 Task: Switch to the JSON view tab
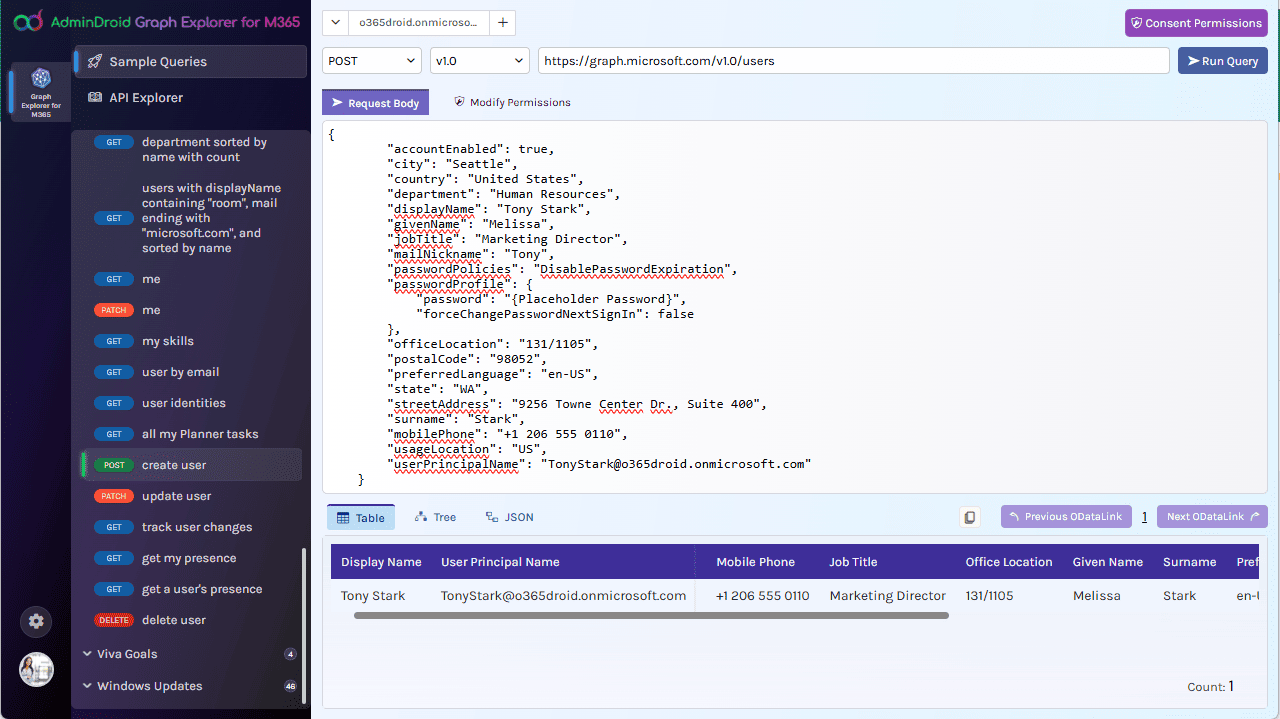509,517
